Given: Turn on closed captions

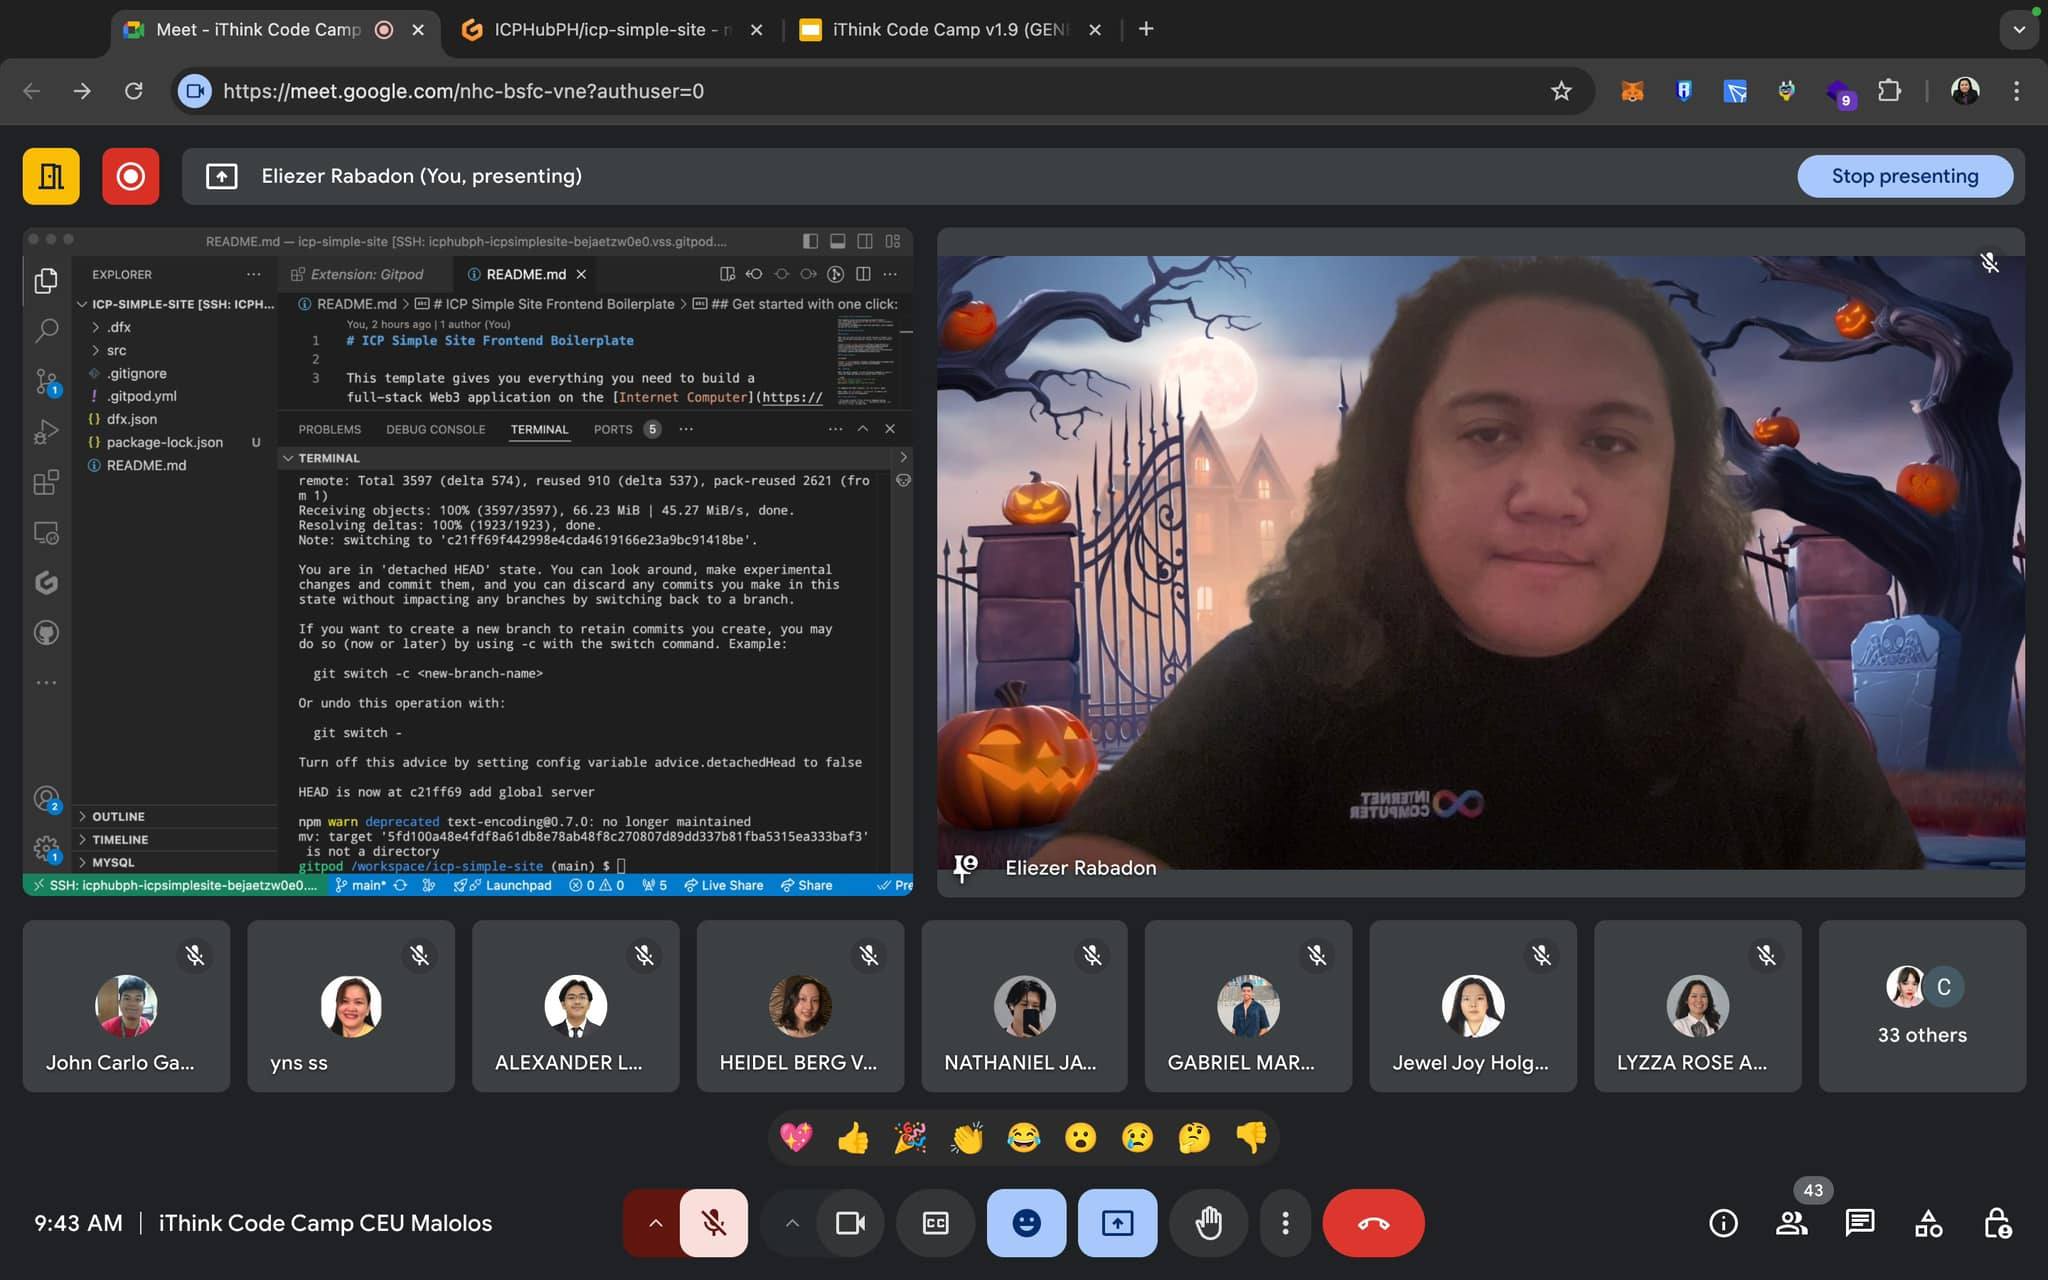Looking at the screenshot, I should coord(935,1223).
